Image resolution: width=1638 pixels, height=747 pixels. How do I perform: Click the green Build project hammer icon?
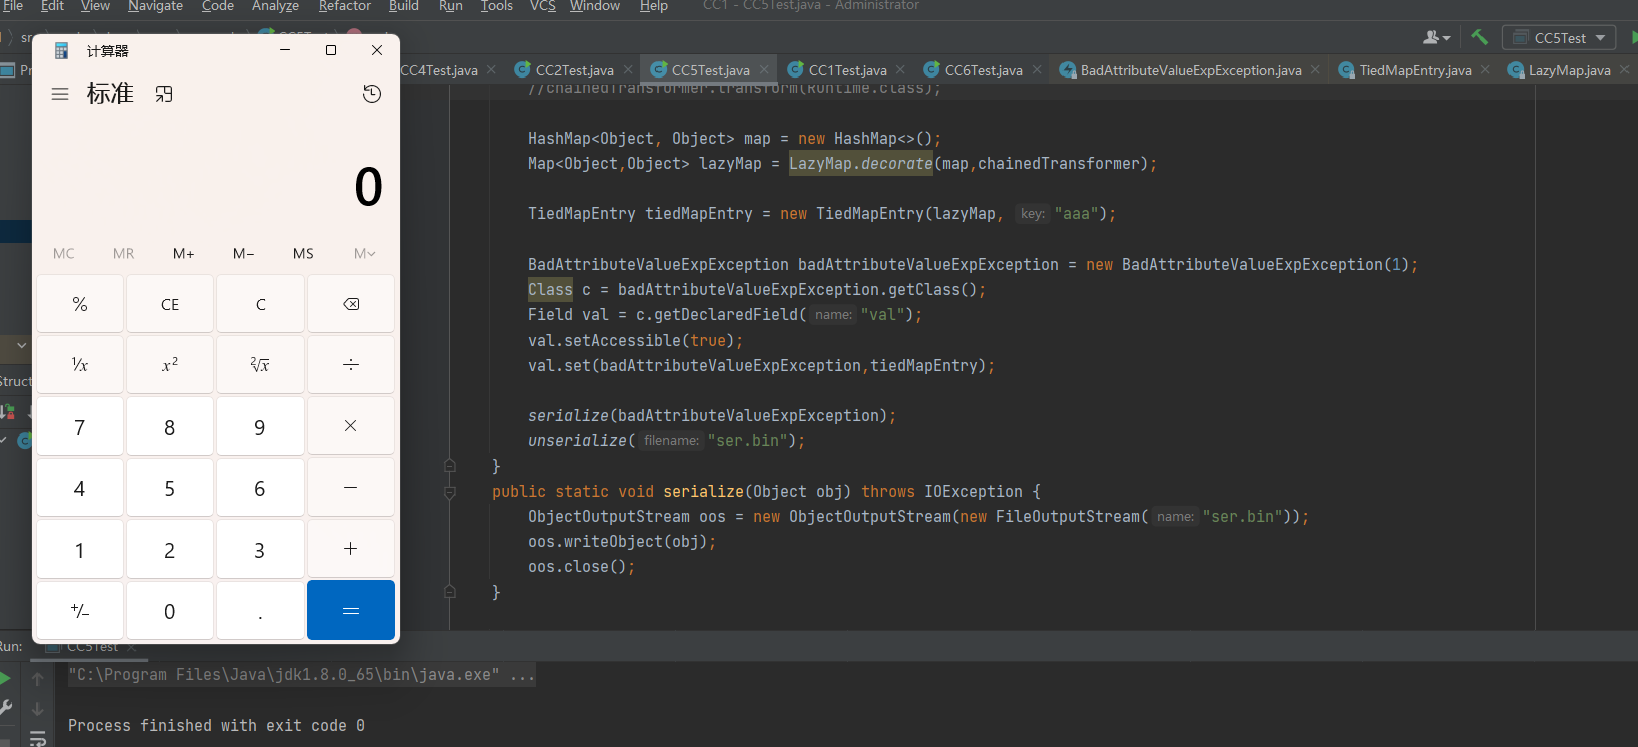[1479, 37]
